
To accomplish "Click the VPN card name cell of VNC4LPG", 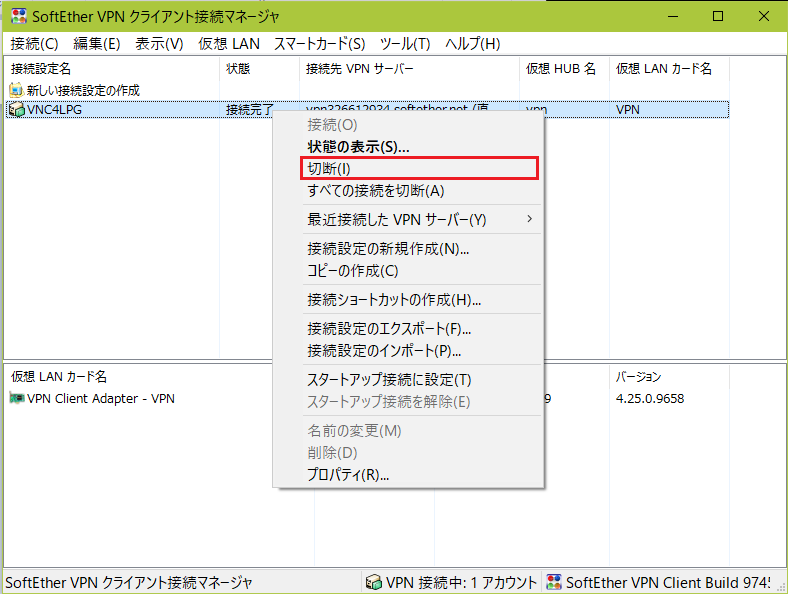I will [628, 110].
